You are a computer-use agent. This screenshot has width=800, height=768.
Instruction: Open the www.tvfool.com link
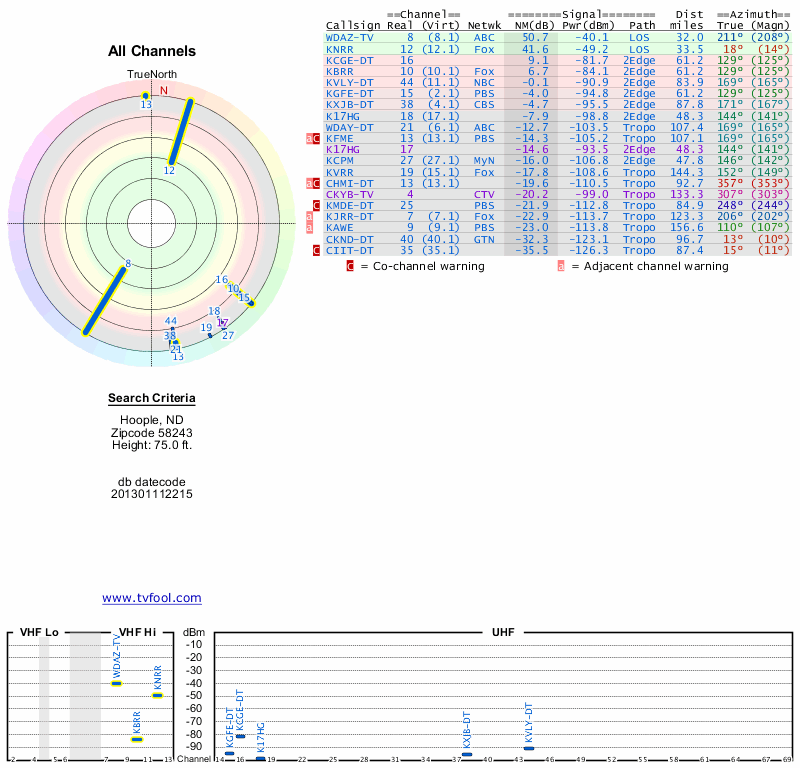point(152,598)
